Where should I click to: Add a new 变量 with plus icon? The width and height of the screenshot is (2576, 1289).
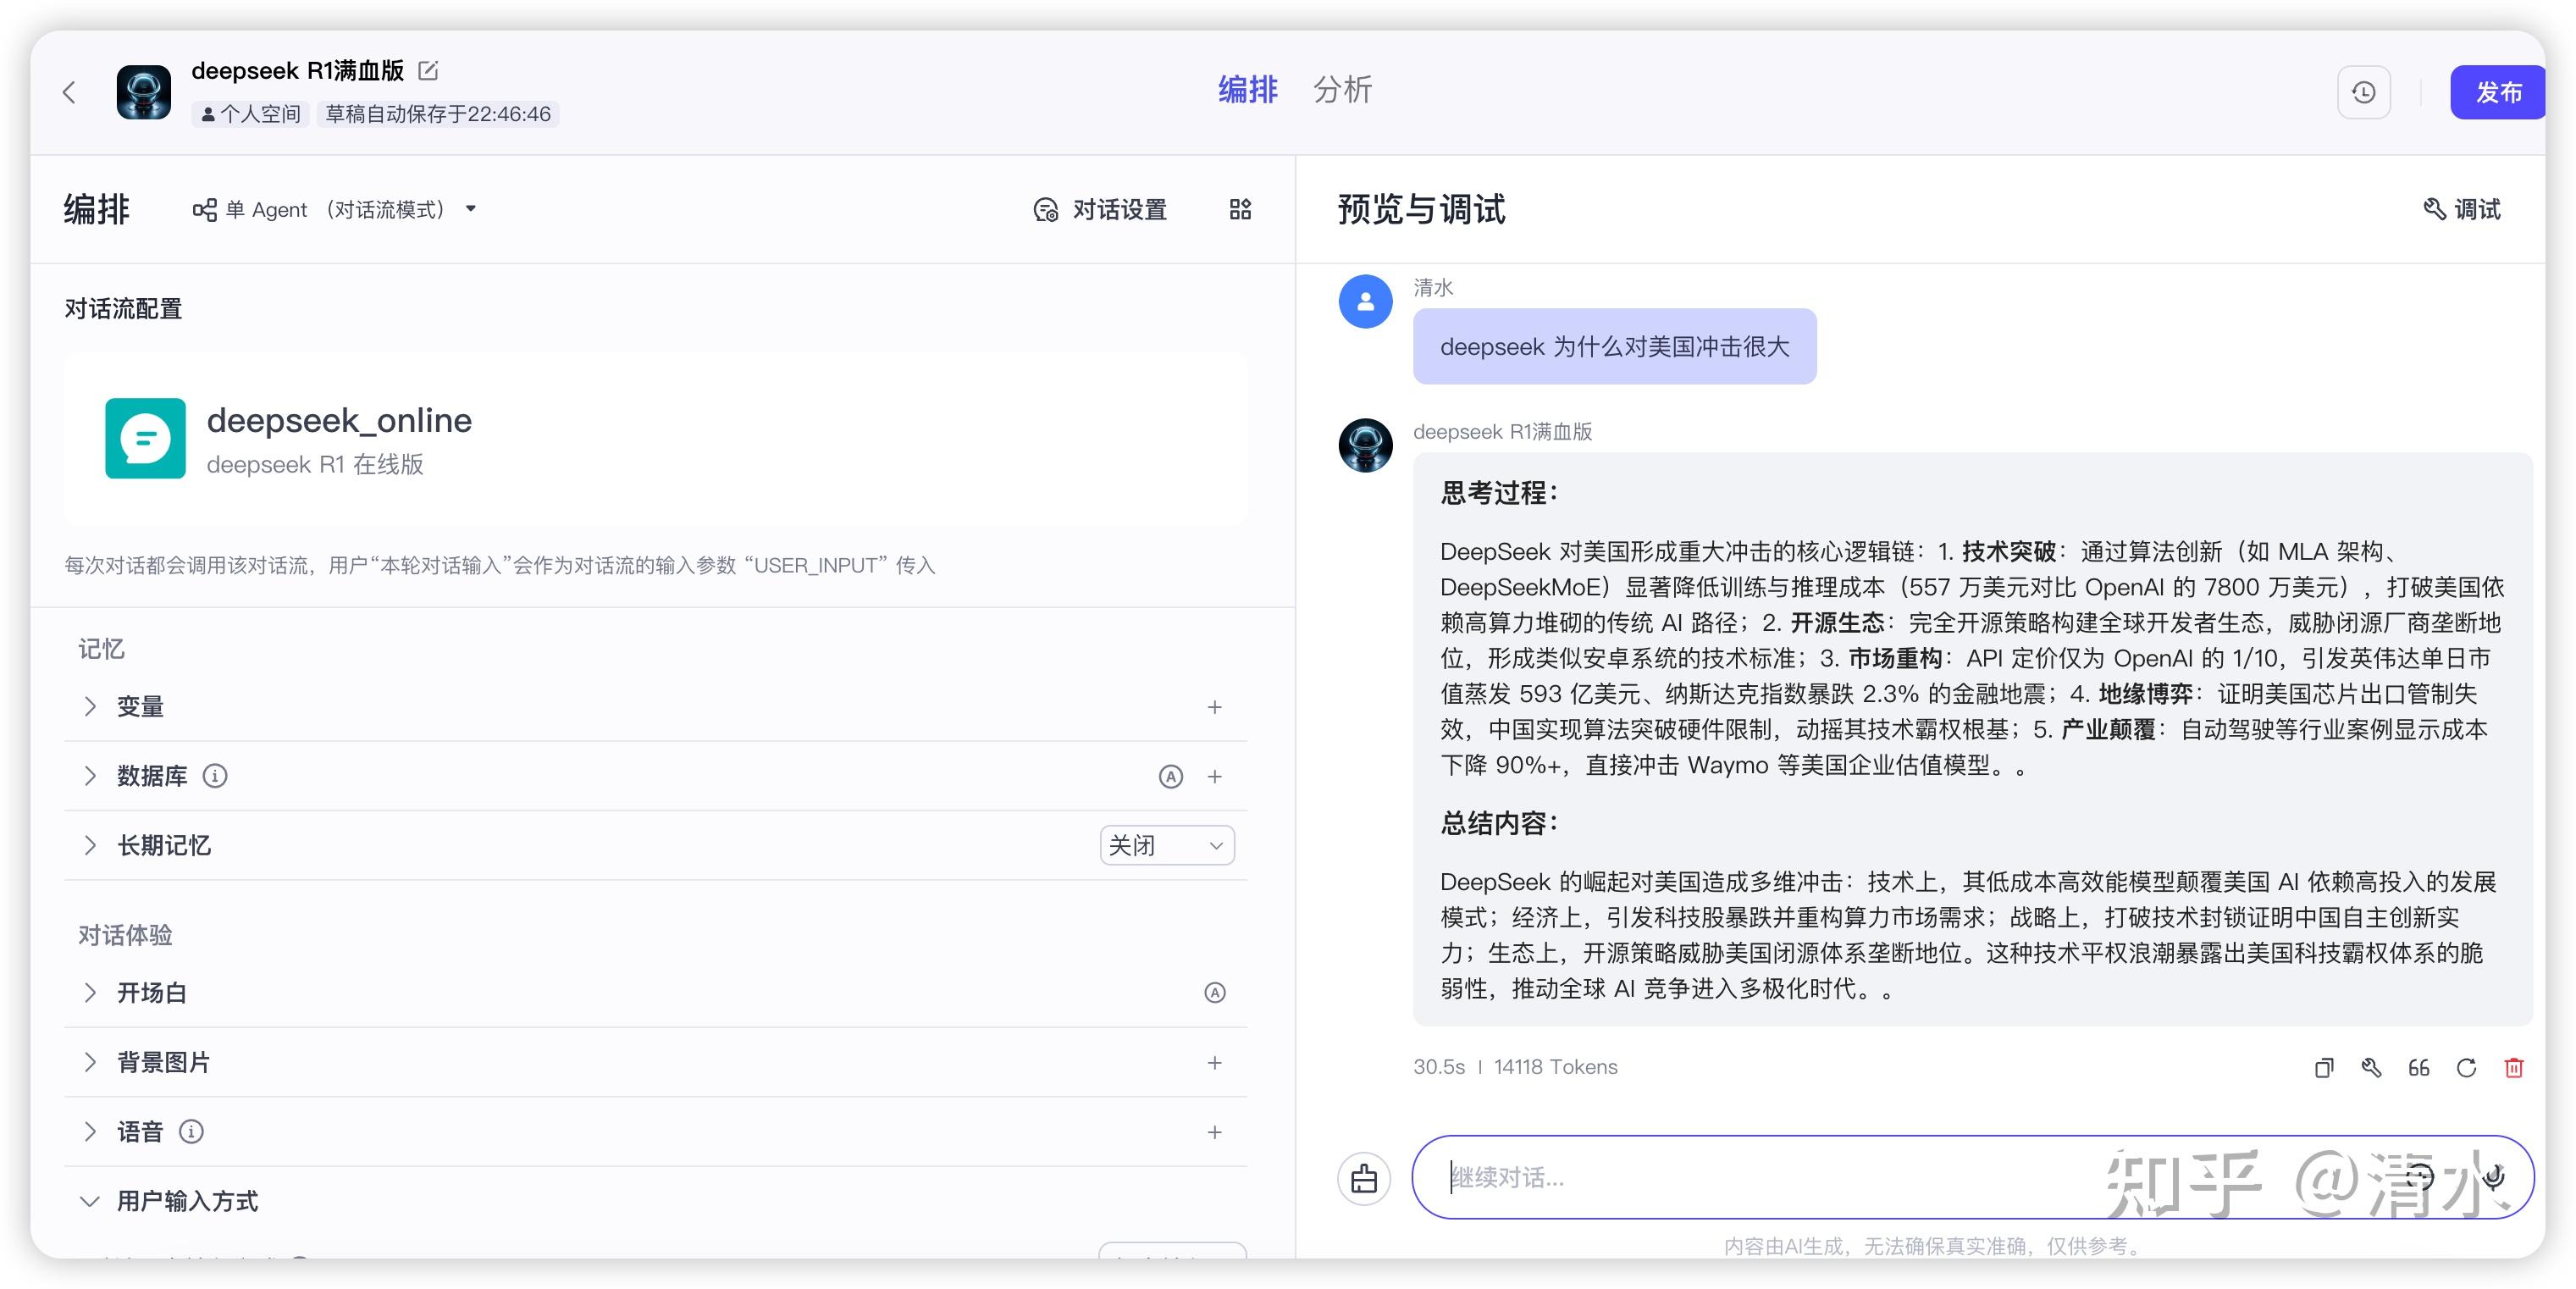coord(1214,707)
